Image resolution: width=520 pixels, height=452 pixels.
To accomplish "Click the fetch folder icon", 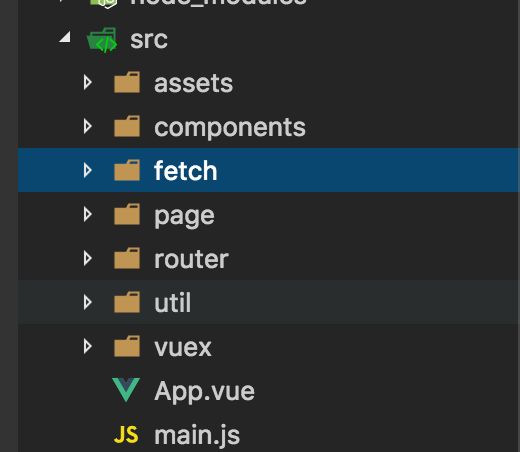I will pyautogui.click(x=127, y=170).
